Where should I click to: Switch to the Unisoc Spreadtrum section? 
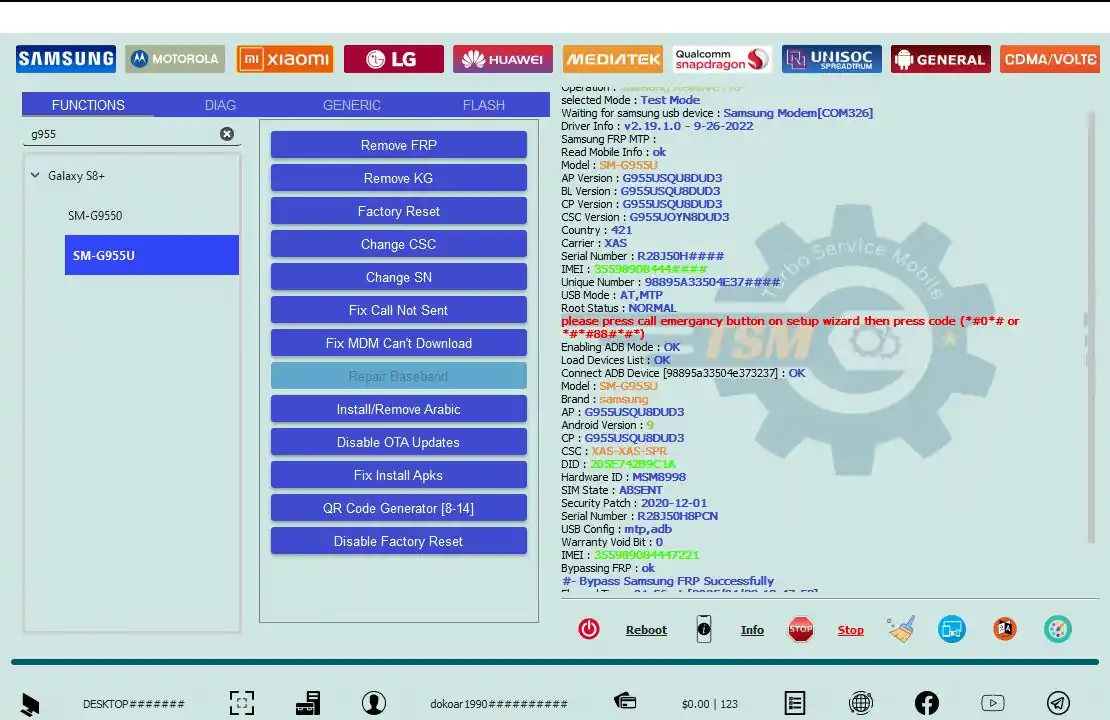832,59
